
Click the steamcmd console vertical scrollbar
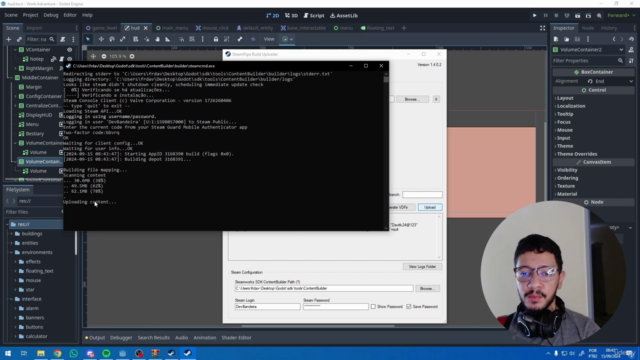[386, 151]
